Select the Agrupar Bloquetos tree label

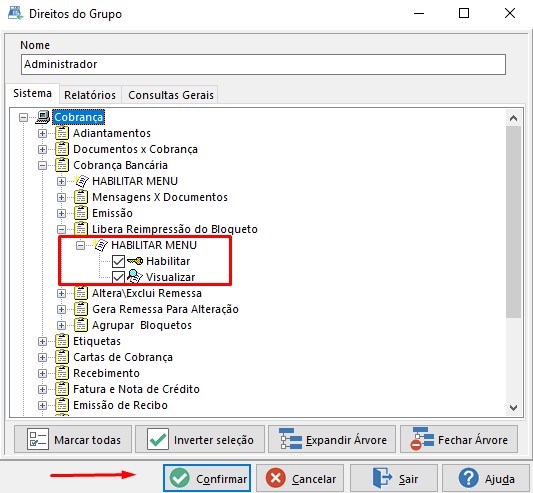[142, 325]
